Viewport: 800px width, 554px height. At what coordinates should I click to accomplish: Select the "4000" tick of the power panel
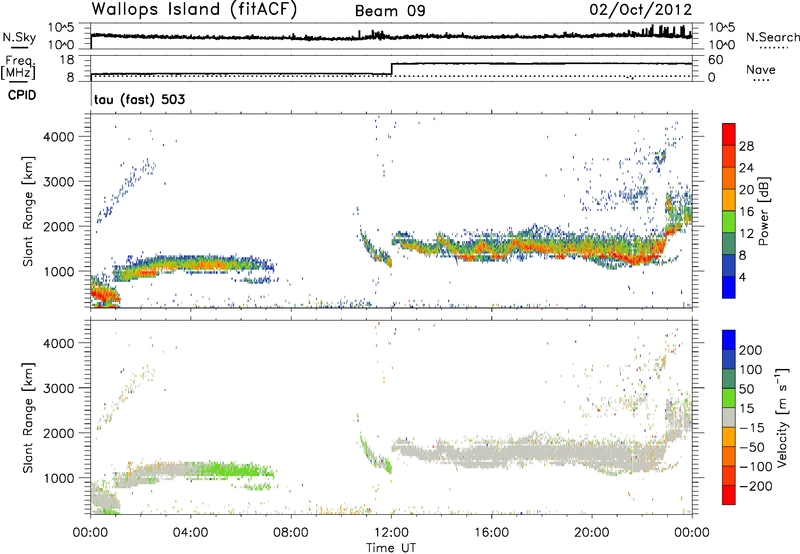click(58, 137)
